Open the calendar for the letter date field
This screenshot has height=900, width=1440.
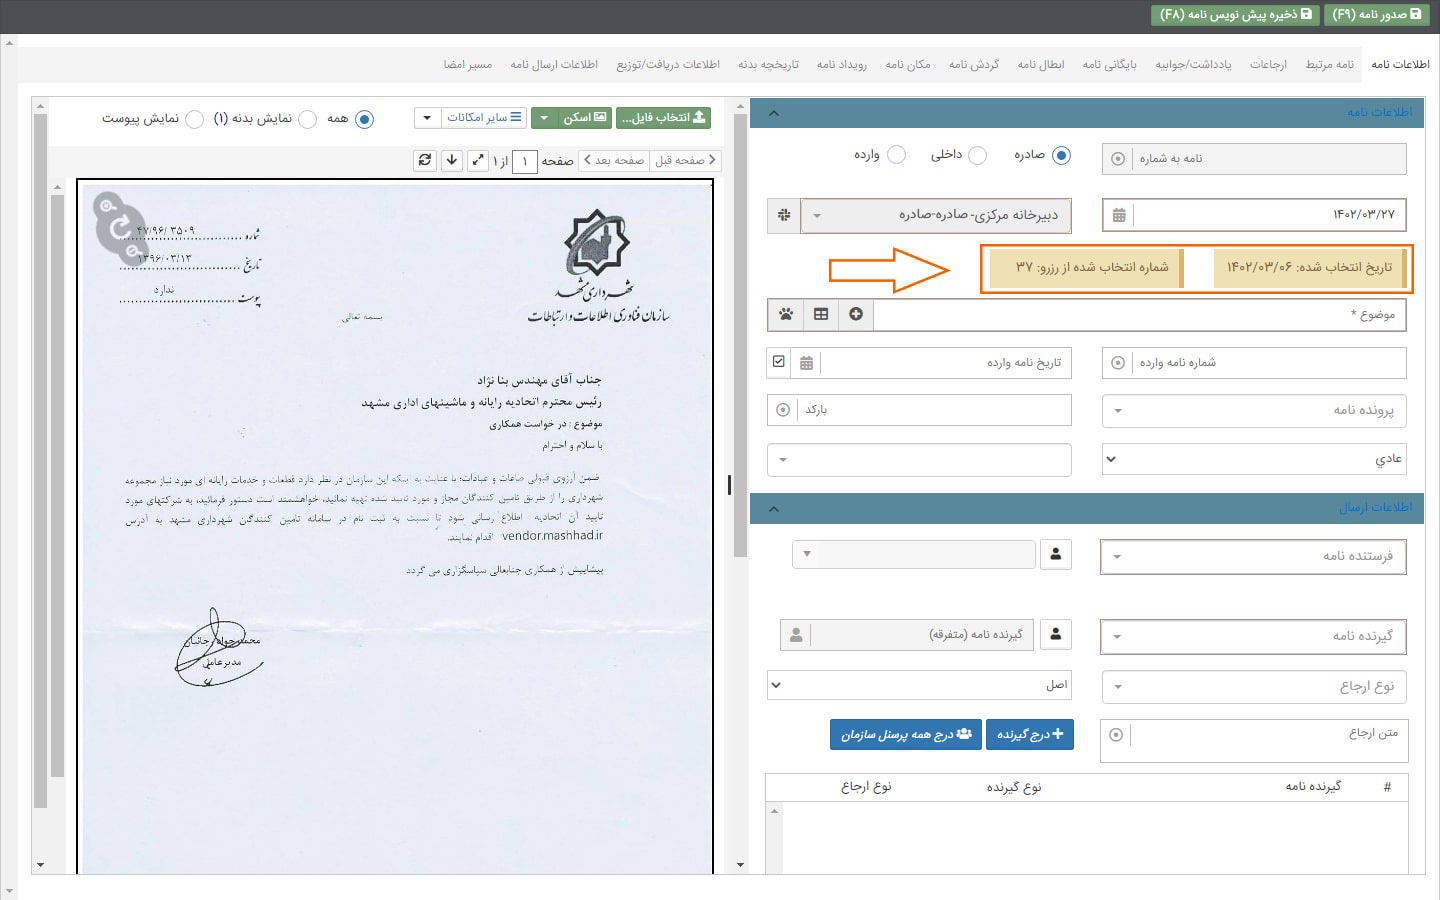(1119, 215)
